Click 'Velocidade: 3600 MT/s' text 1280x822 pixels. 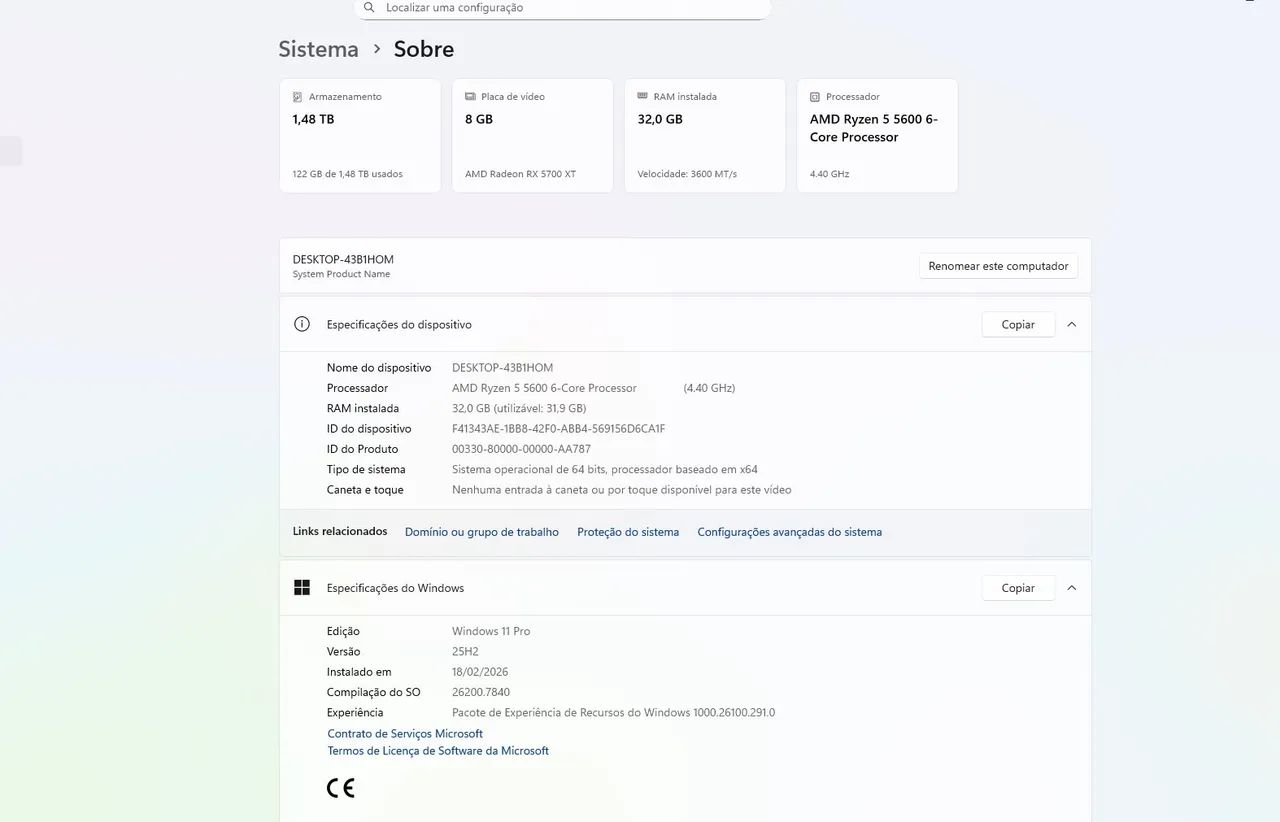tap(687, 174)
